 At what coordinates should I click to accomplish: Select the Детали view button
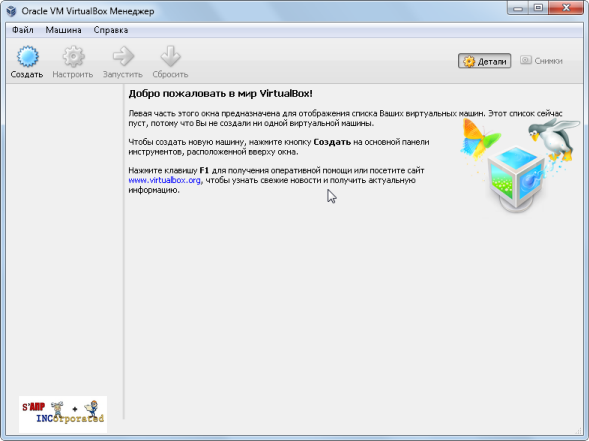(x=484, y=61)
